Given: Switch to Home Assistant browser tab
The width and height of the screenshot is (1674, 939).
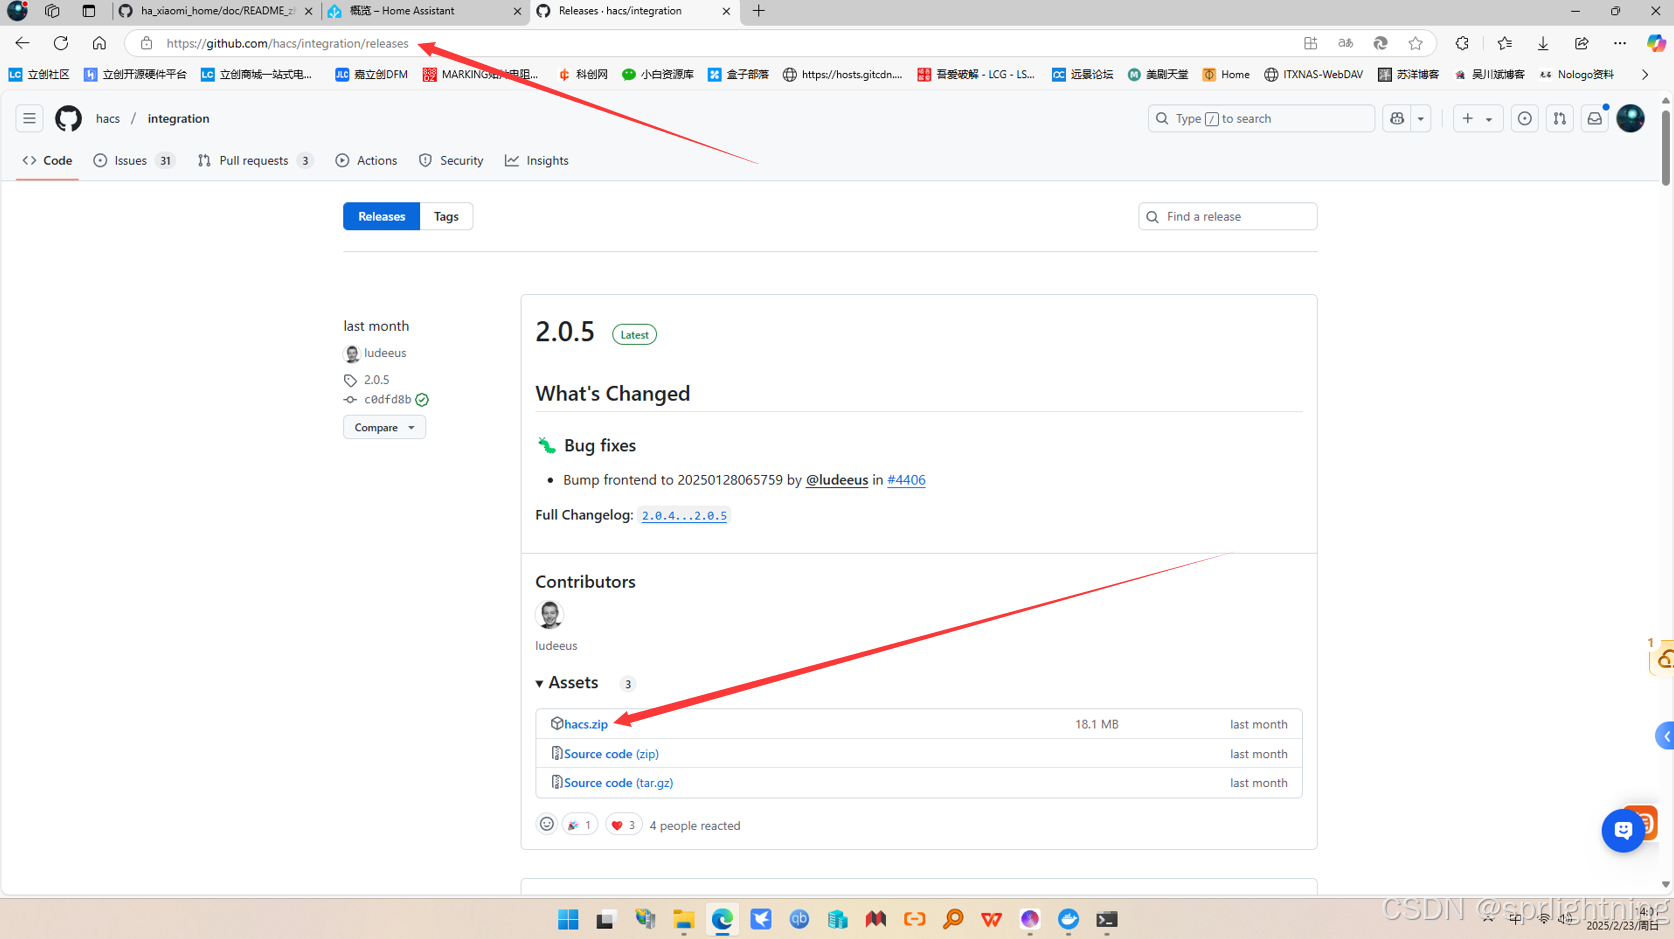Looking at the screenshot, I should coord(425,11).
